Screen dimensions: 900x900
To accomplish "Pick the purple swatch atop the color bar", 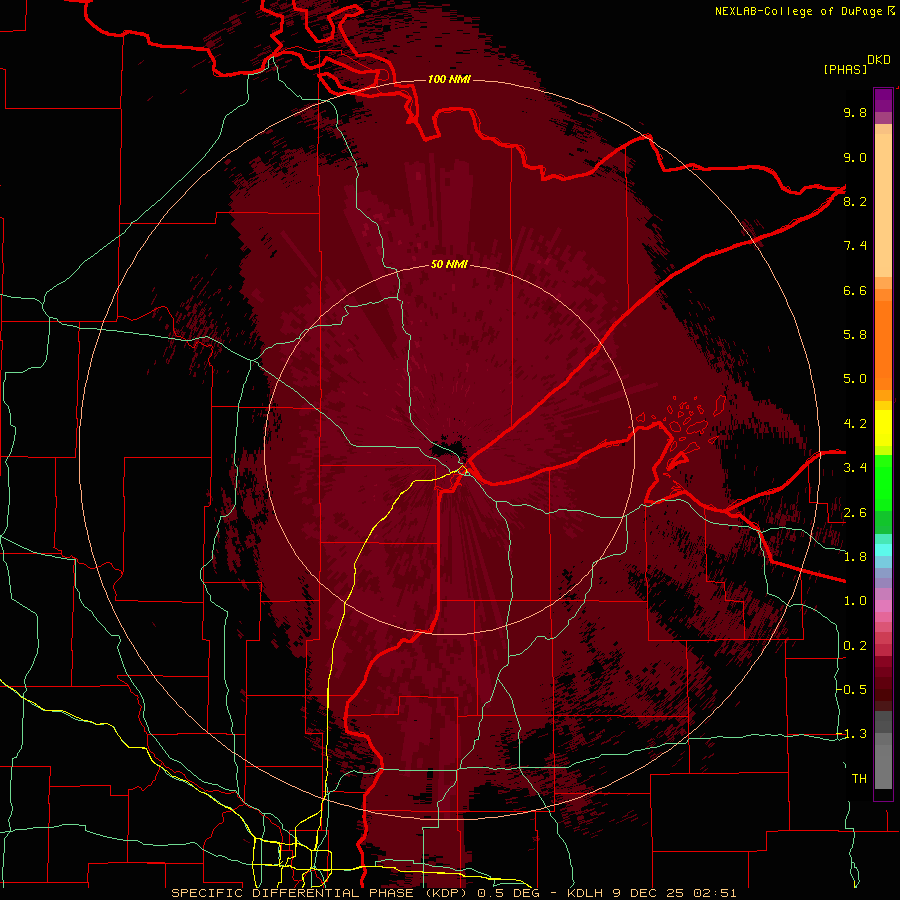I will (883, 100).
